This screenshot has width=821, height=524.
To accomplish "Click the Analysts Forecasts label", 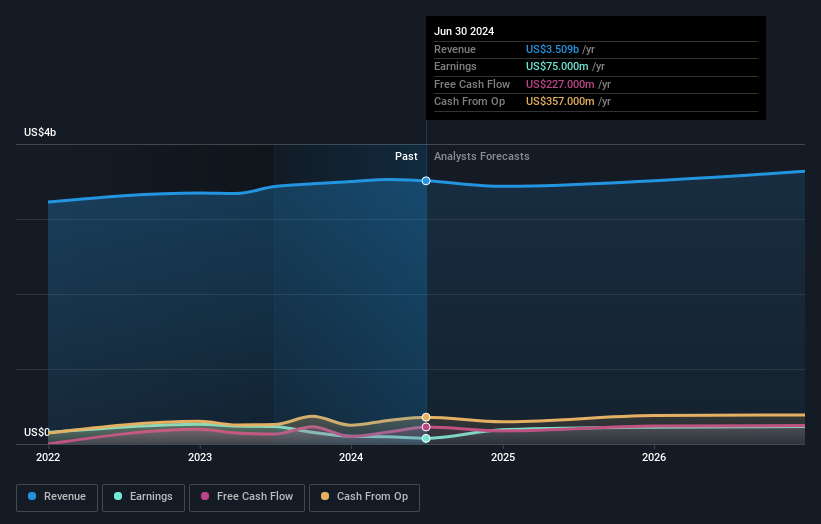I will [482, 157].
